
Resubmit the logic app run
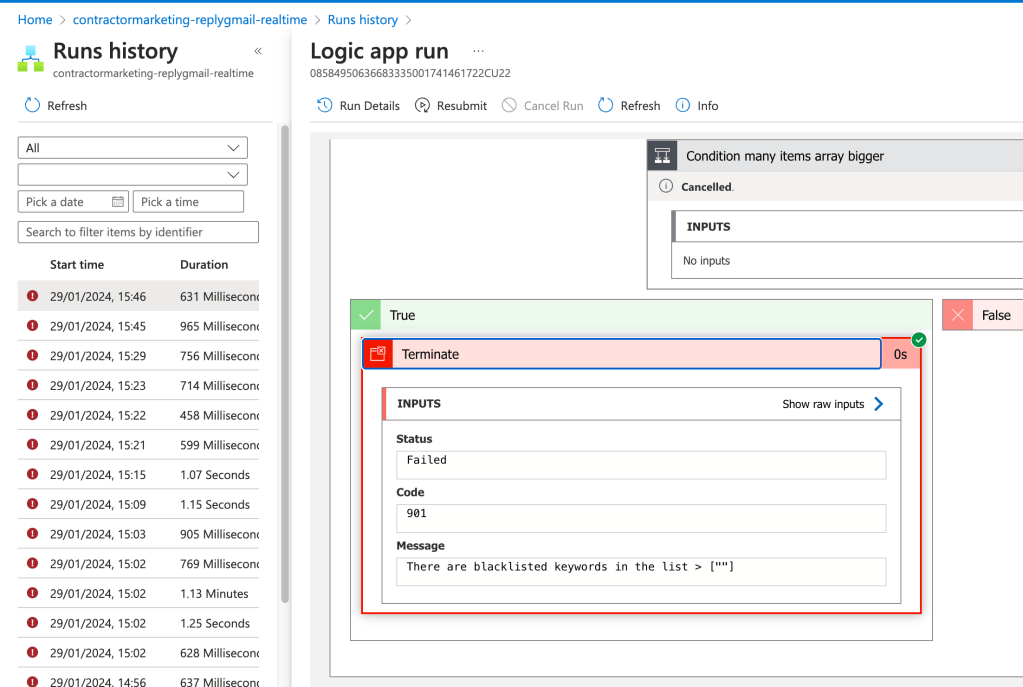point(451,106)
